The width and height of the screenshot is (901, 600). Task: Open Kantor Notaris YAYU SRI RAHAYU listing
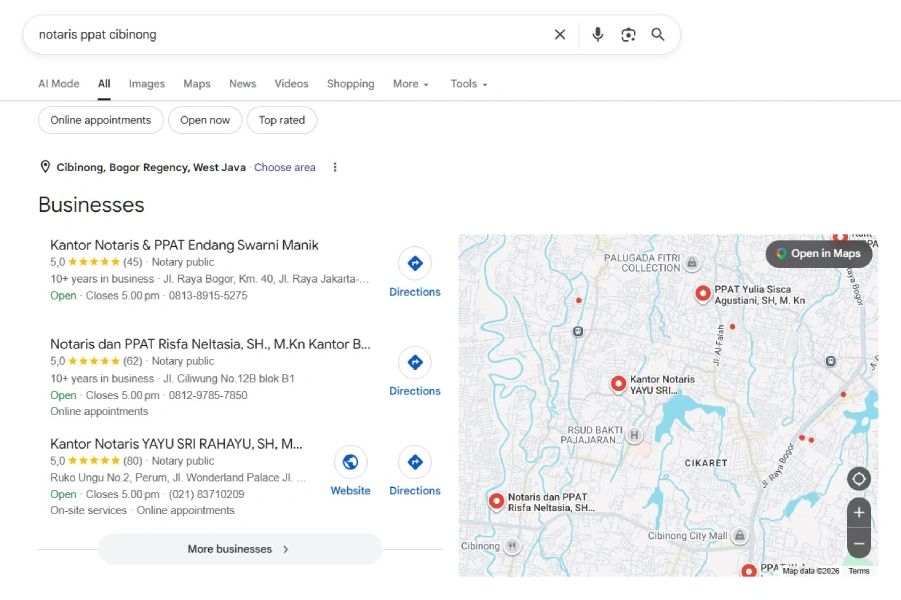pos(176,444)
